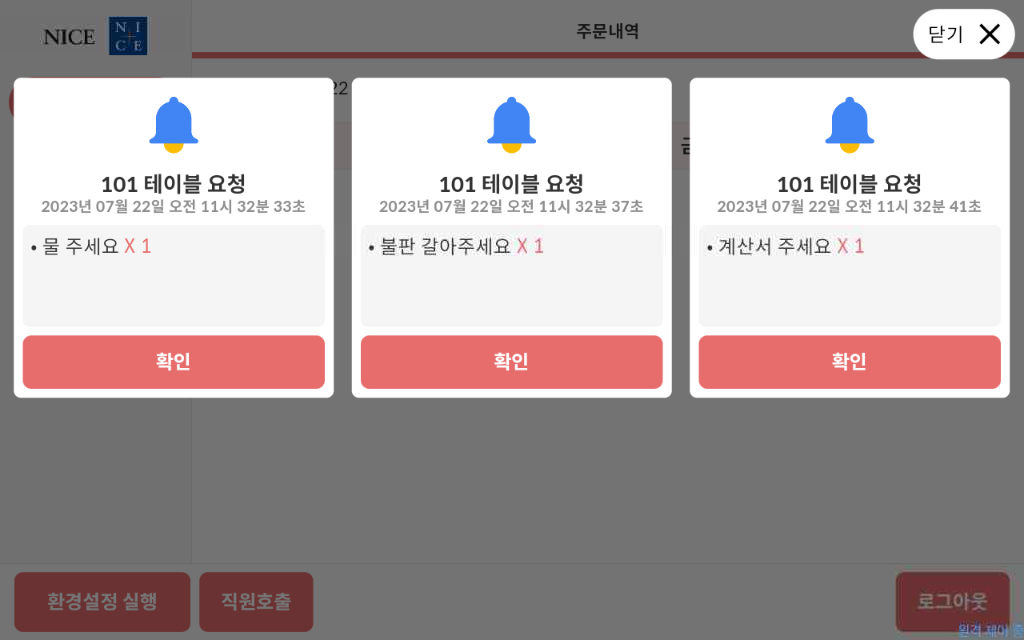Confirm the 물 주세요 request
Viewport: 1024px width, 640px height.
tap(173, 362)
